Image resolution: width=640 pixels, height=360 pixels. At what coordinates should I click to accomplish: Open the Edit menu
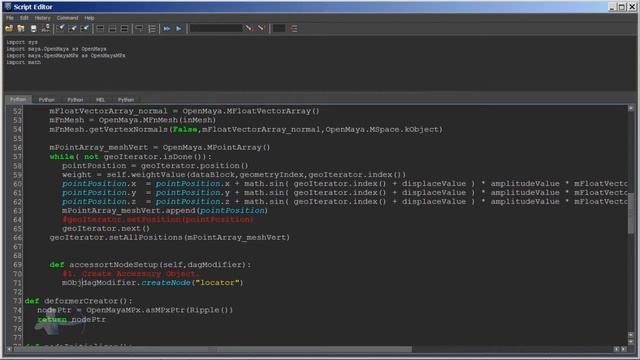pos(24,18)
